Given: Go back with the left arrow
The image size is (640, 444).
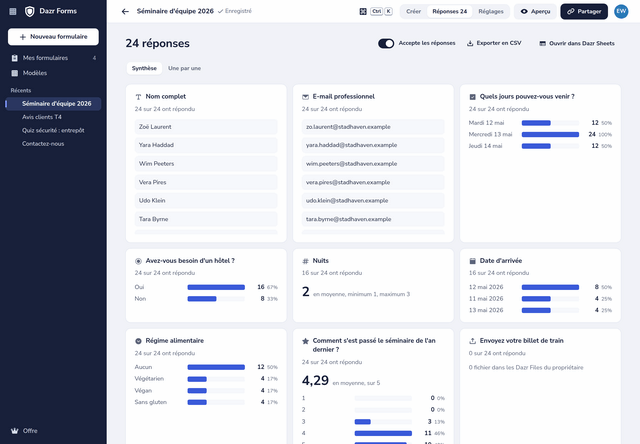Looking at the screenshot, I should pyautogui.click(x=125, y=11).
